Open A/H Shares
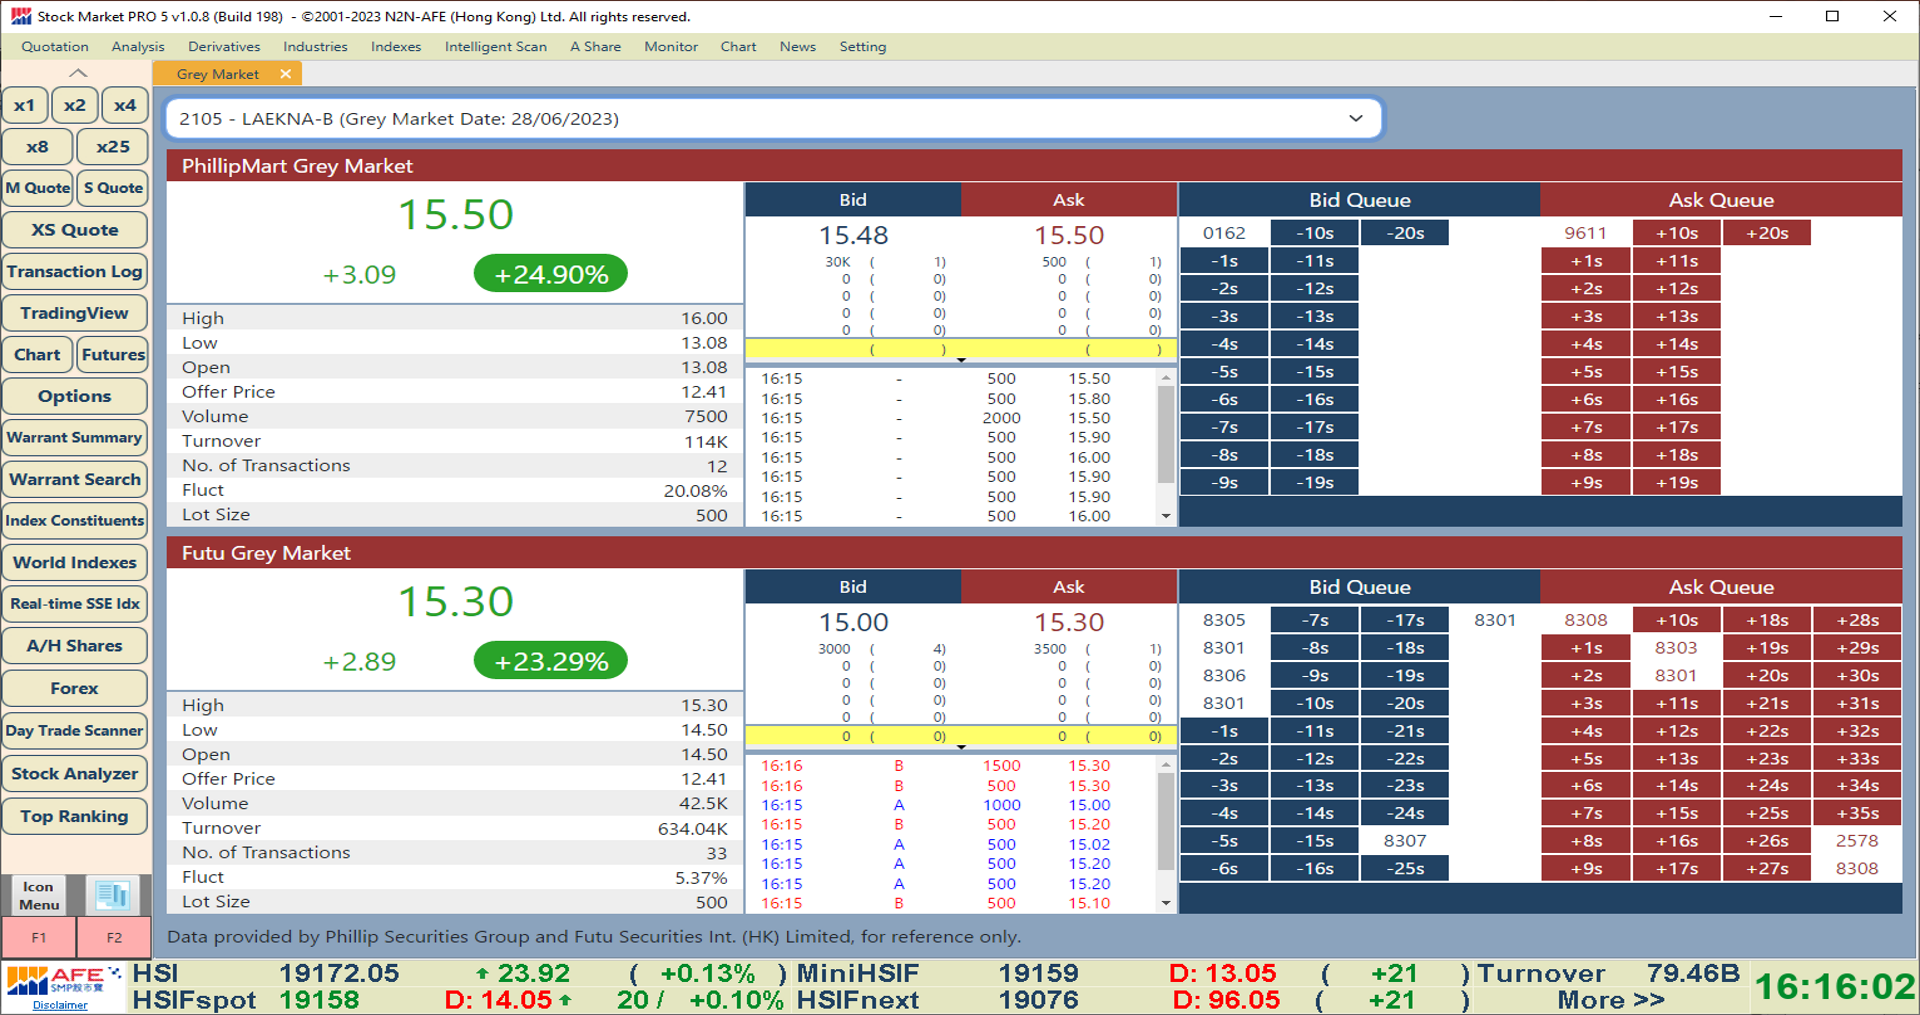Screen dimensions: 1920x1015 tap(75, 646)
